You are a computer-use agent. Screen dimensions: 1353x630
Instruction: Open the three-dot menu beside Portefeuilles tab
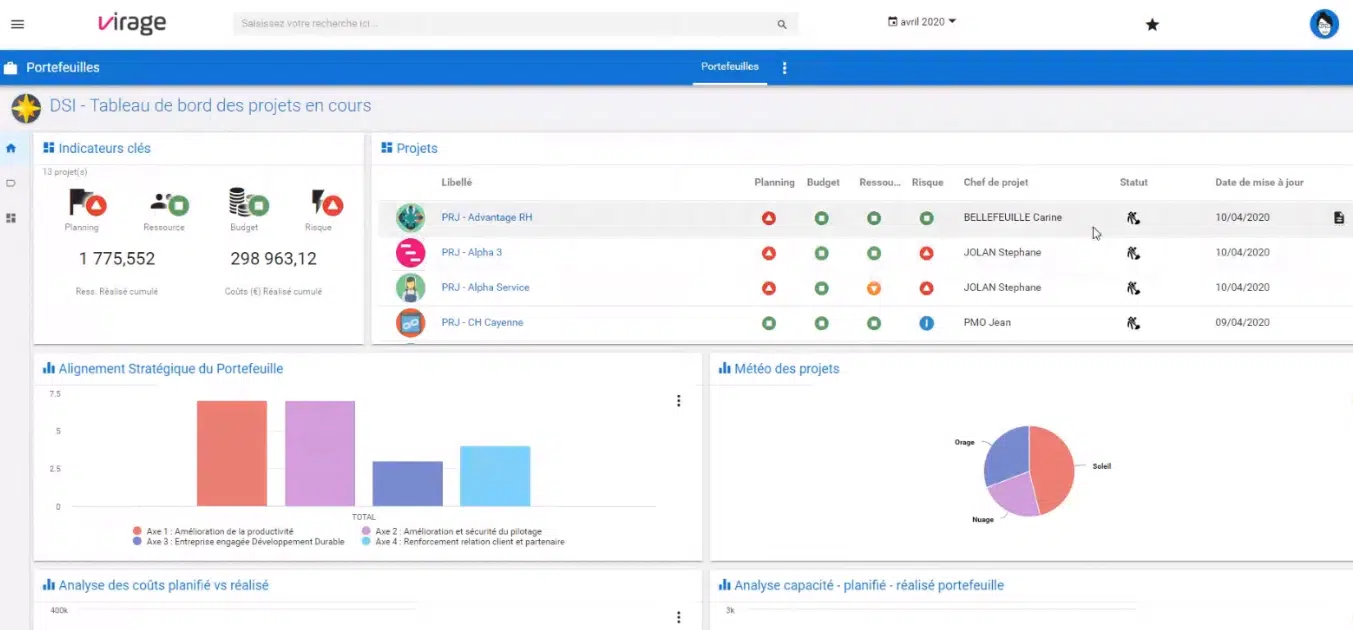(784, 68)
